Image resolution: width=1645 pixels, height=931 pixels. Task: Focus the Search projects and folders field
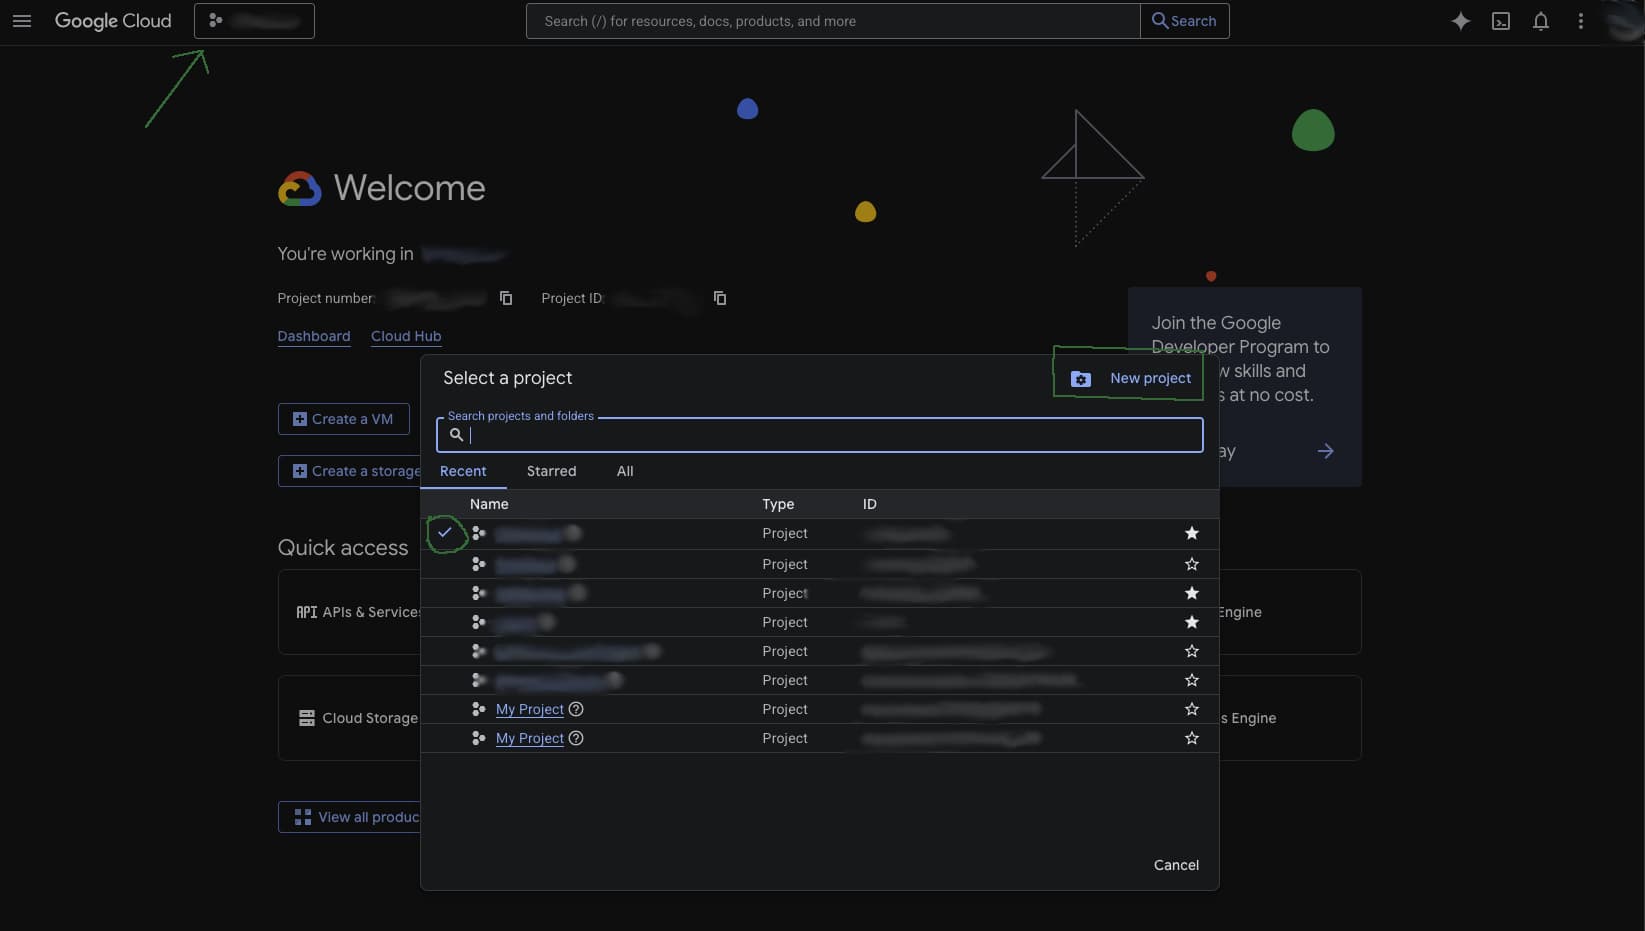pos(820,435)
